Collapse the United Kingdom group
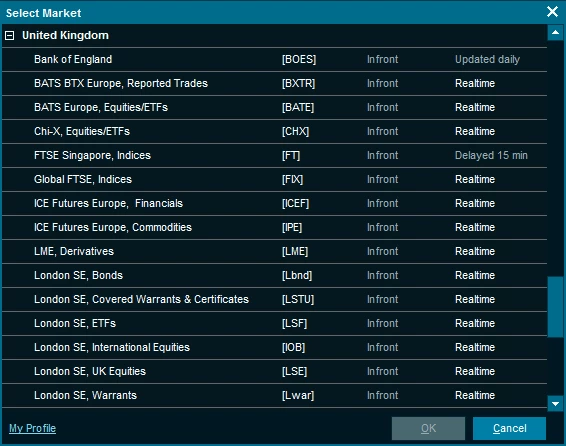The height and width of the screenshot is (446, 566). coord(10,35)
